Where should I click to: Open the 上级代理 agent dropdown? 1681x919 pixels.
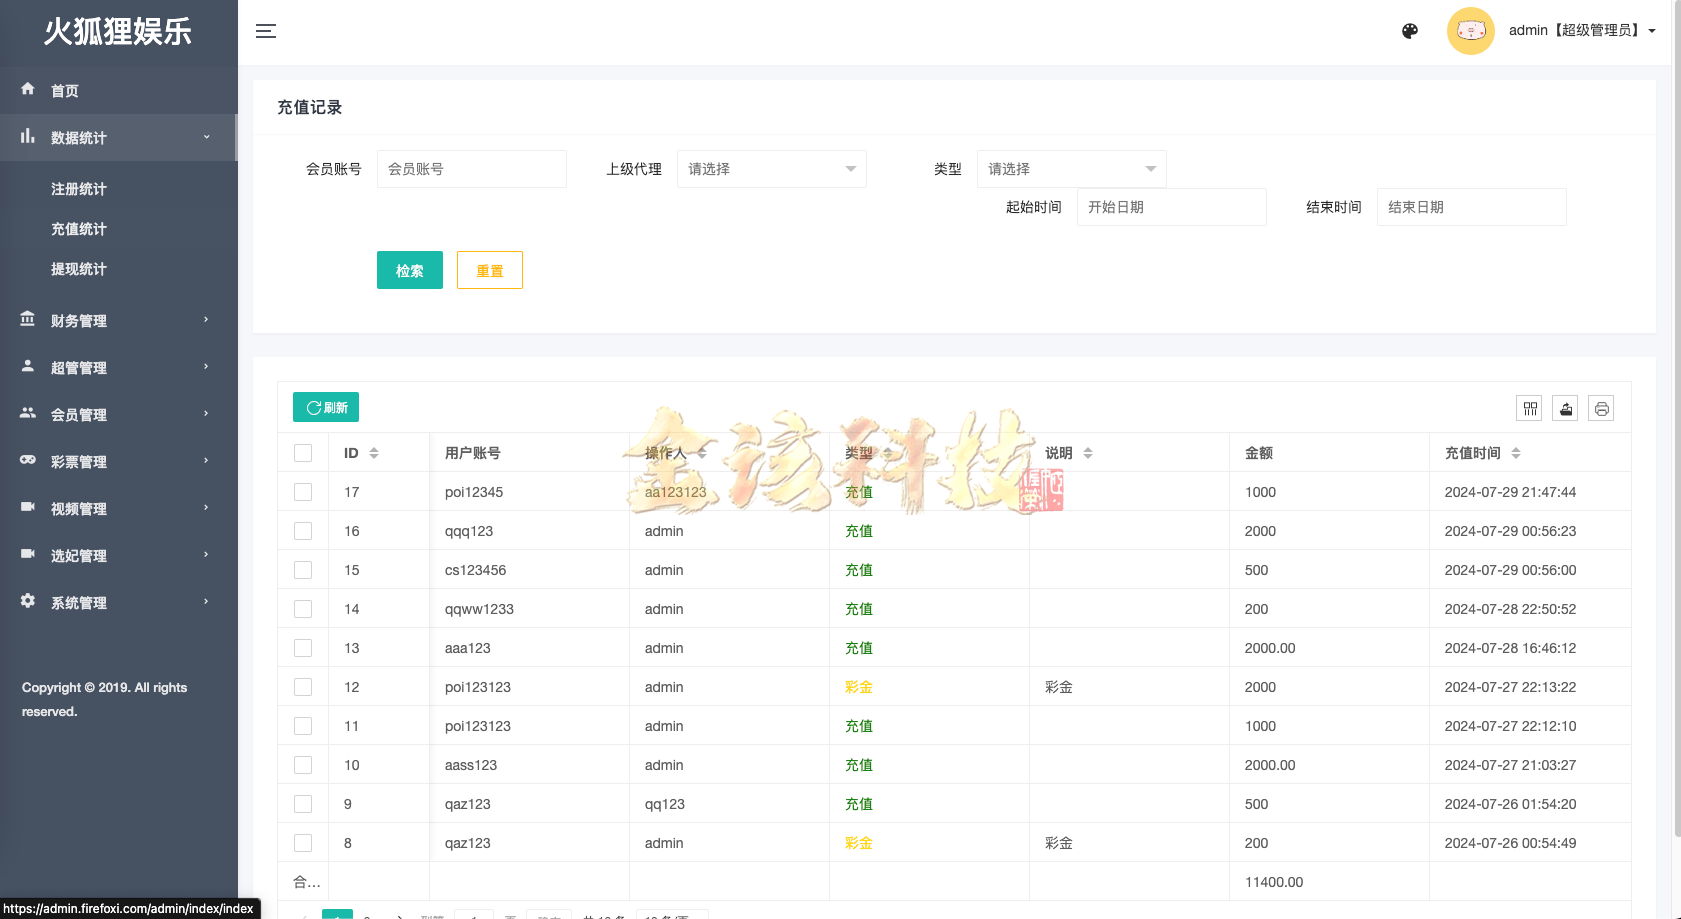click(771, 168)
